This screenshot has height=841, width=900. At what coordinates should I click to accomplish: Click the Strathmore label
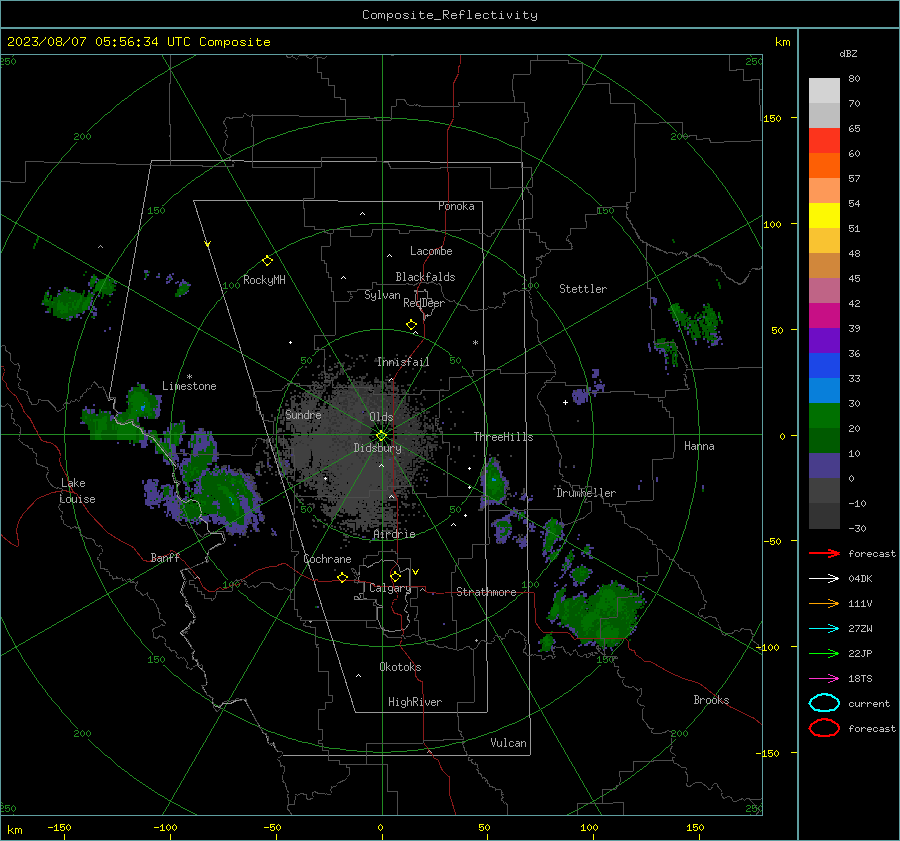click(486, 592)
